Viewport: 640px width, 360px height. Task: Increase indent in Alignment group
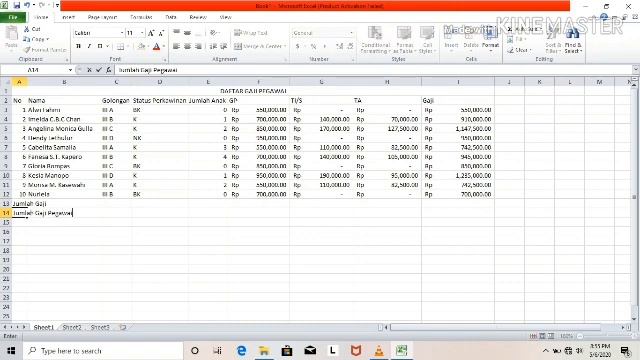point(224,47)
